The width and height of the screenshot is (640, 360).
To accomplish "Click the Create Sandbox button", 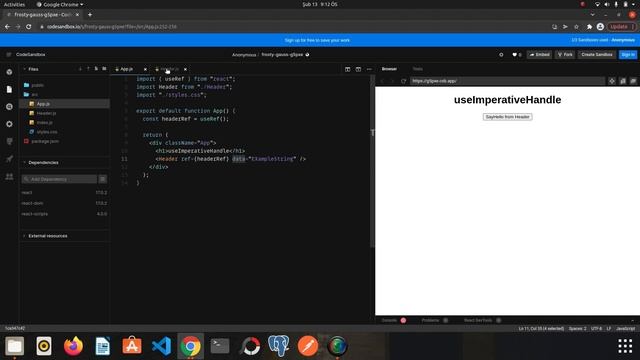I will [597, 55].
